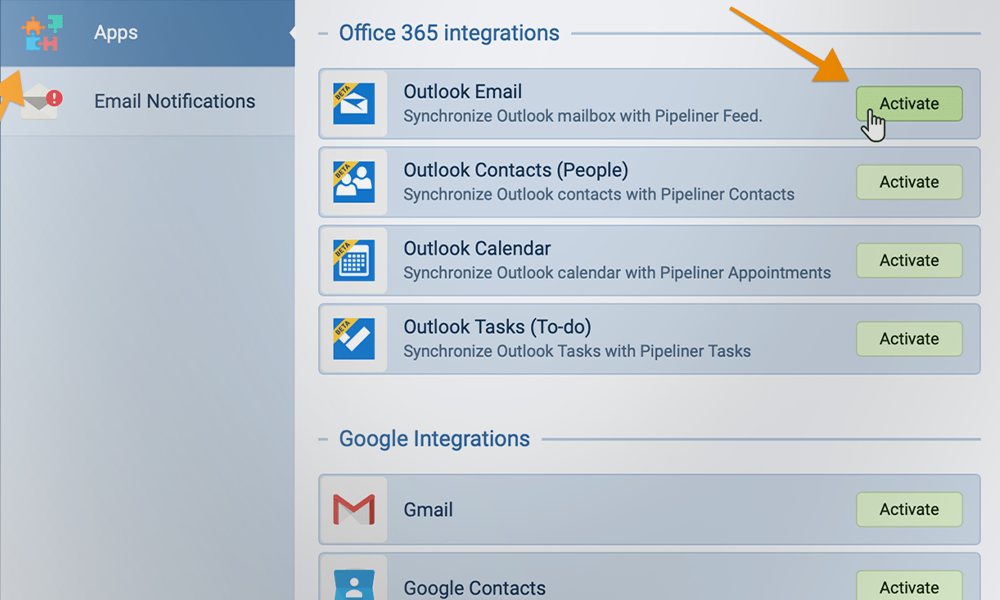Click the Outlook Email title text

coord(462,92)
